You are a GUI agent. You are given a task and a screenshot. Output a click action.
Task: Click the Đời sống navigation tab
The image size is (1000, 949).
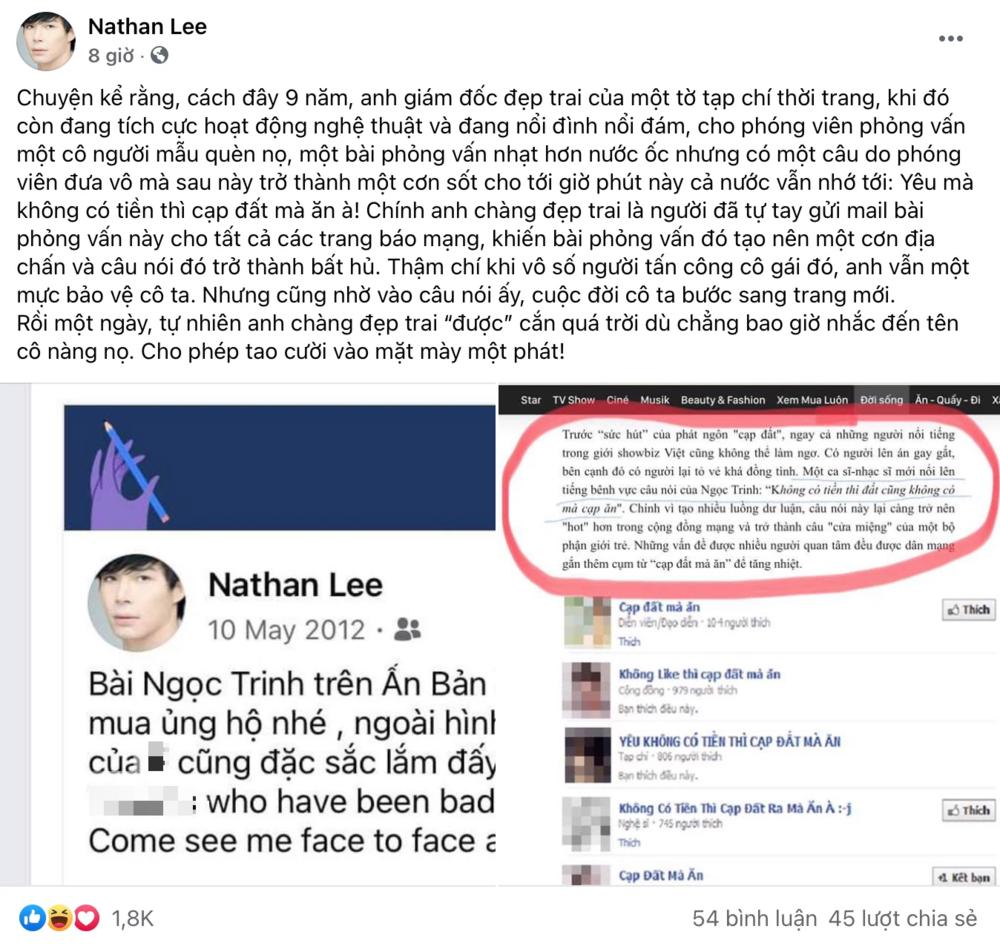pos(881,400)
